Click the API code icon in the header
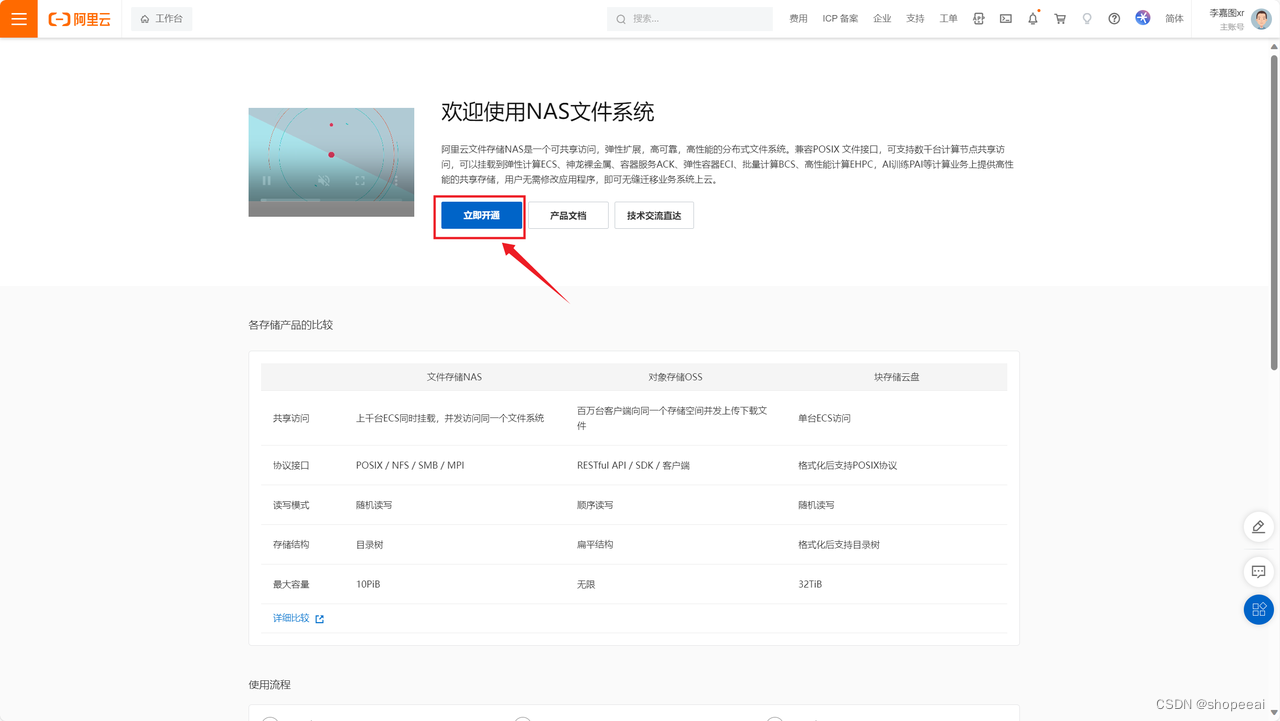Screen dimensions: 1280x721 (x=979, y=19)
